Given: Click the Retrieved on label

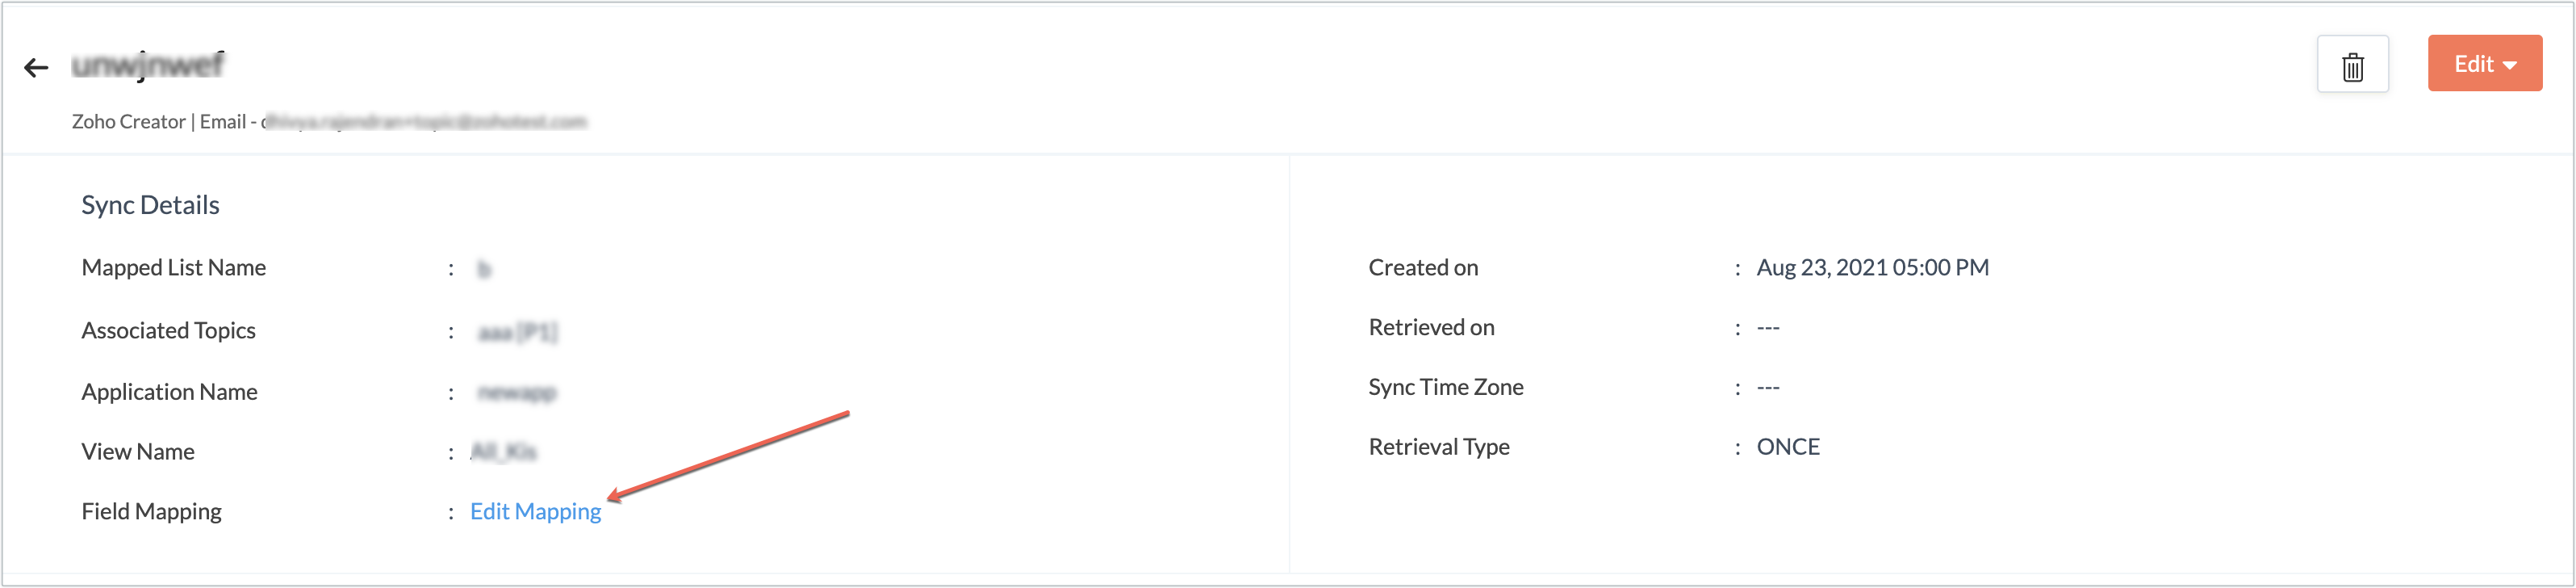Looking at the screenshot, I should 1431,328.
